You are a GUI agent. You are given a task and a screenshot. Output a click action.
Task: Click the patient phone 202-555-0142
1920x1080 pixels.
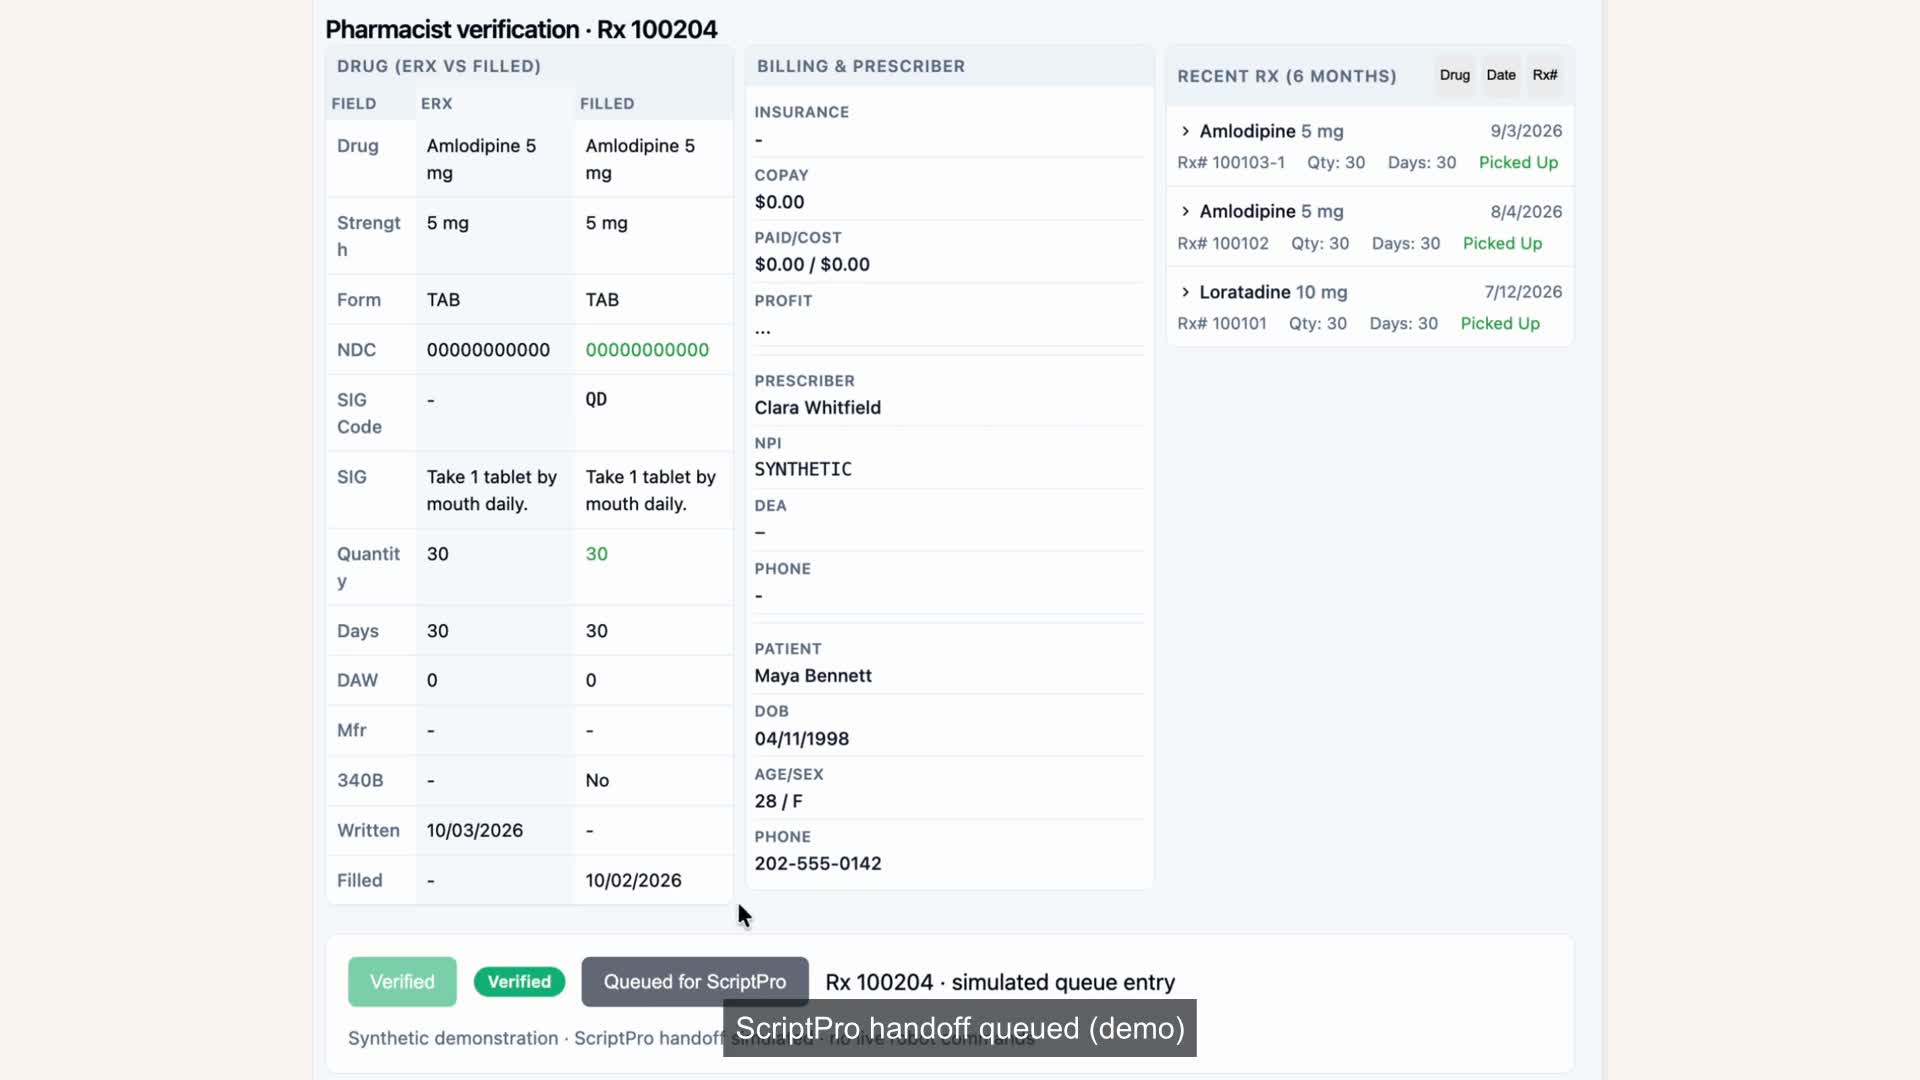click(x=818, y=864)
